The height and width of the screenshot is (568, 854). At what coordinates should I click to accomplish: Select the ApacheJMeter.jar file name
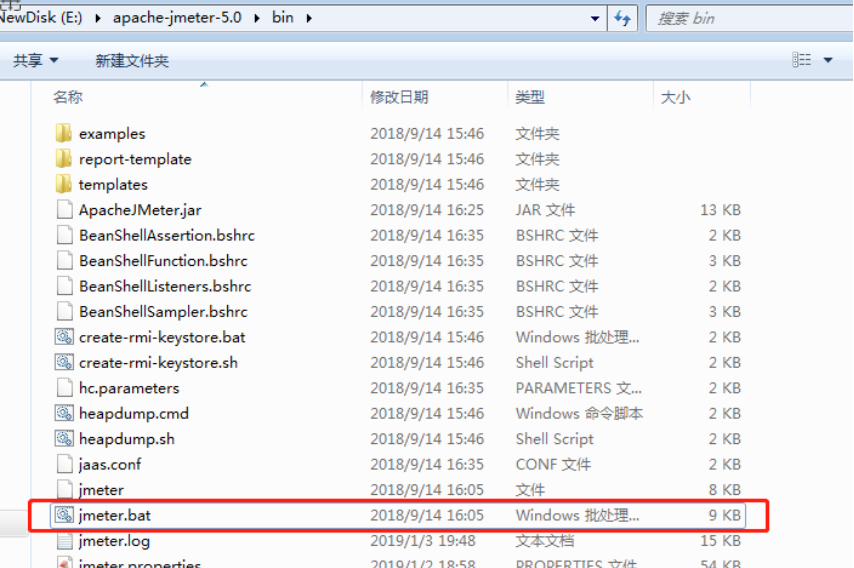click(x=140, y=210)
